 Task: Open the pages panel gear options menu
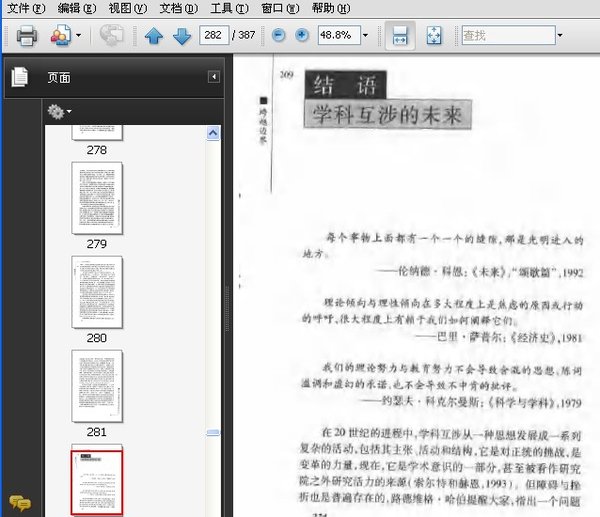(59, 112)
